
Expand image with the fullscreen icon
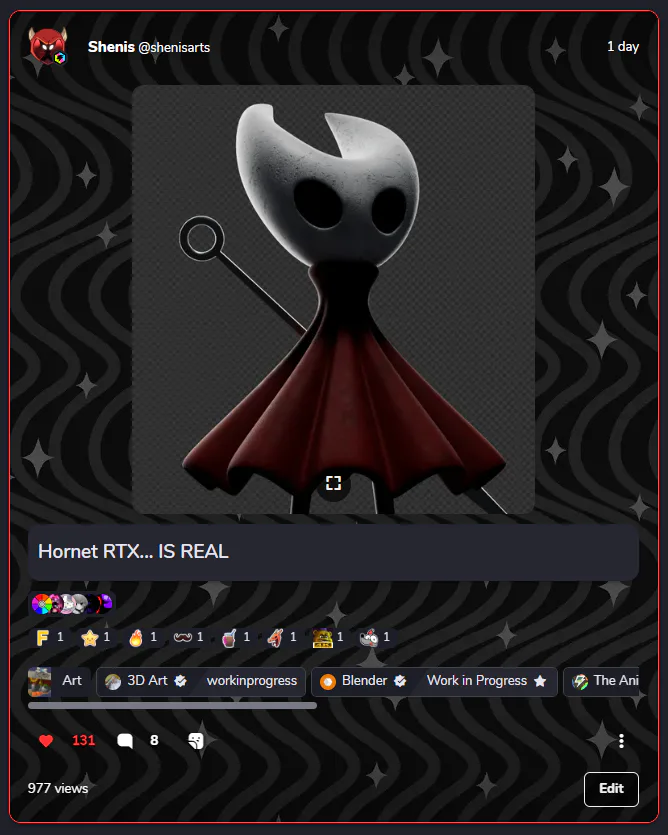point(333,483)
